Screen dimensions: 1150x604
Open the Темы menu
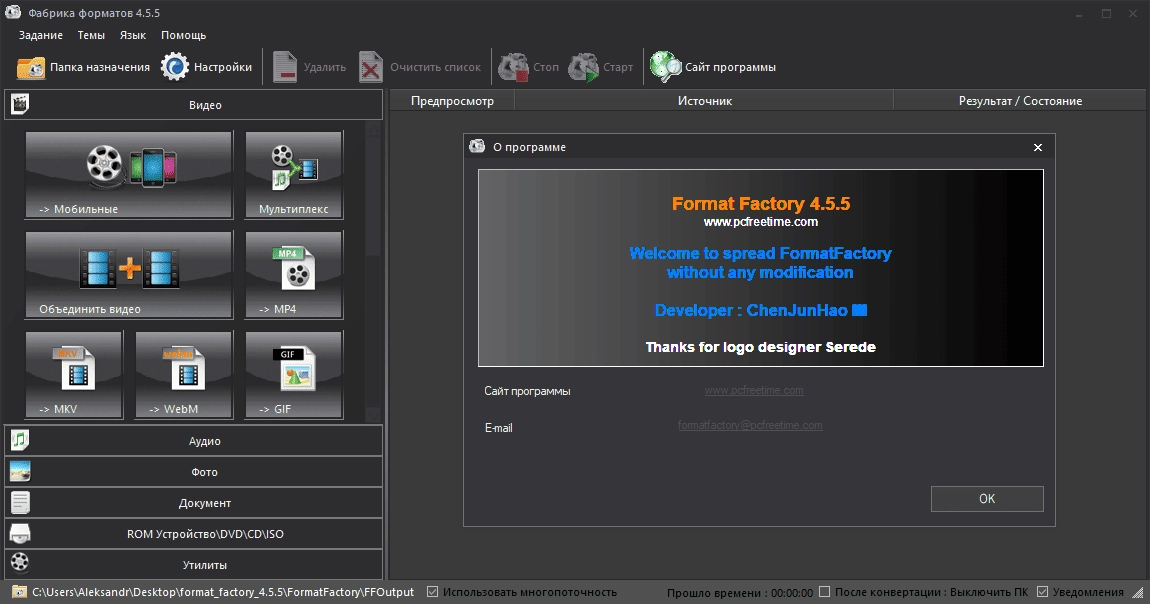tap(91, 35)
